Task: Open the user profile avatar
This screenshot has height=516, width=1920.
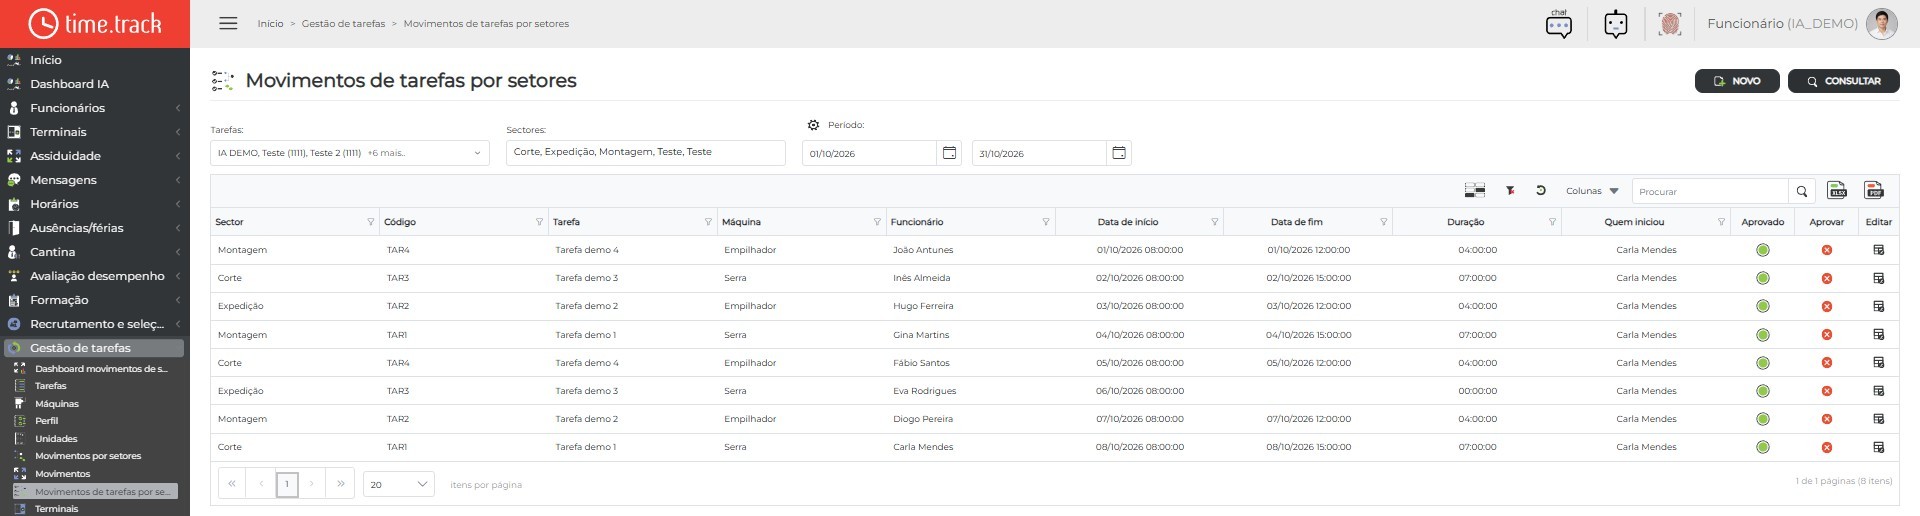Action: pos(1881,24)
